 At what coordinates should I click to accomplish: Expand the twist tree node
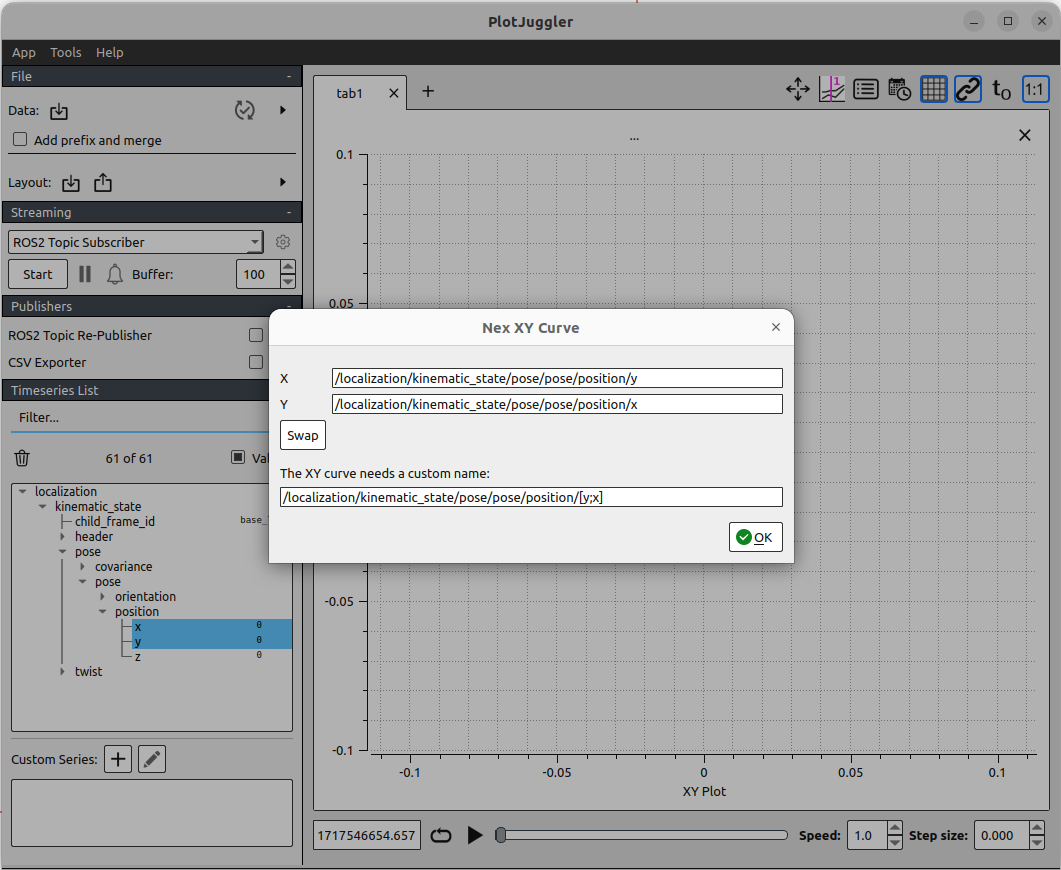point(63,672)
